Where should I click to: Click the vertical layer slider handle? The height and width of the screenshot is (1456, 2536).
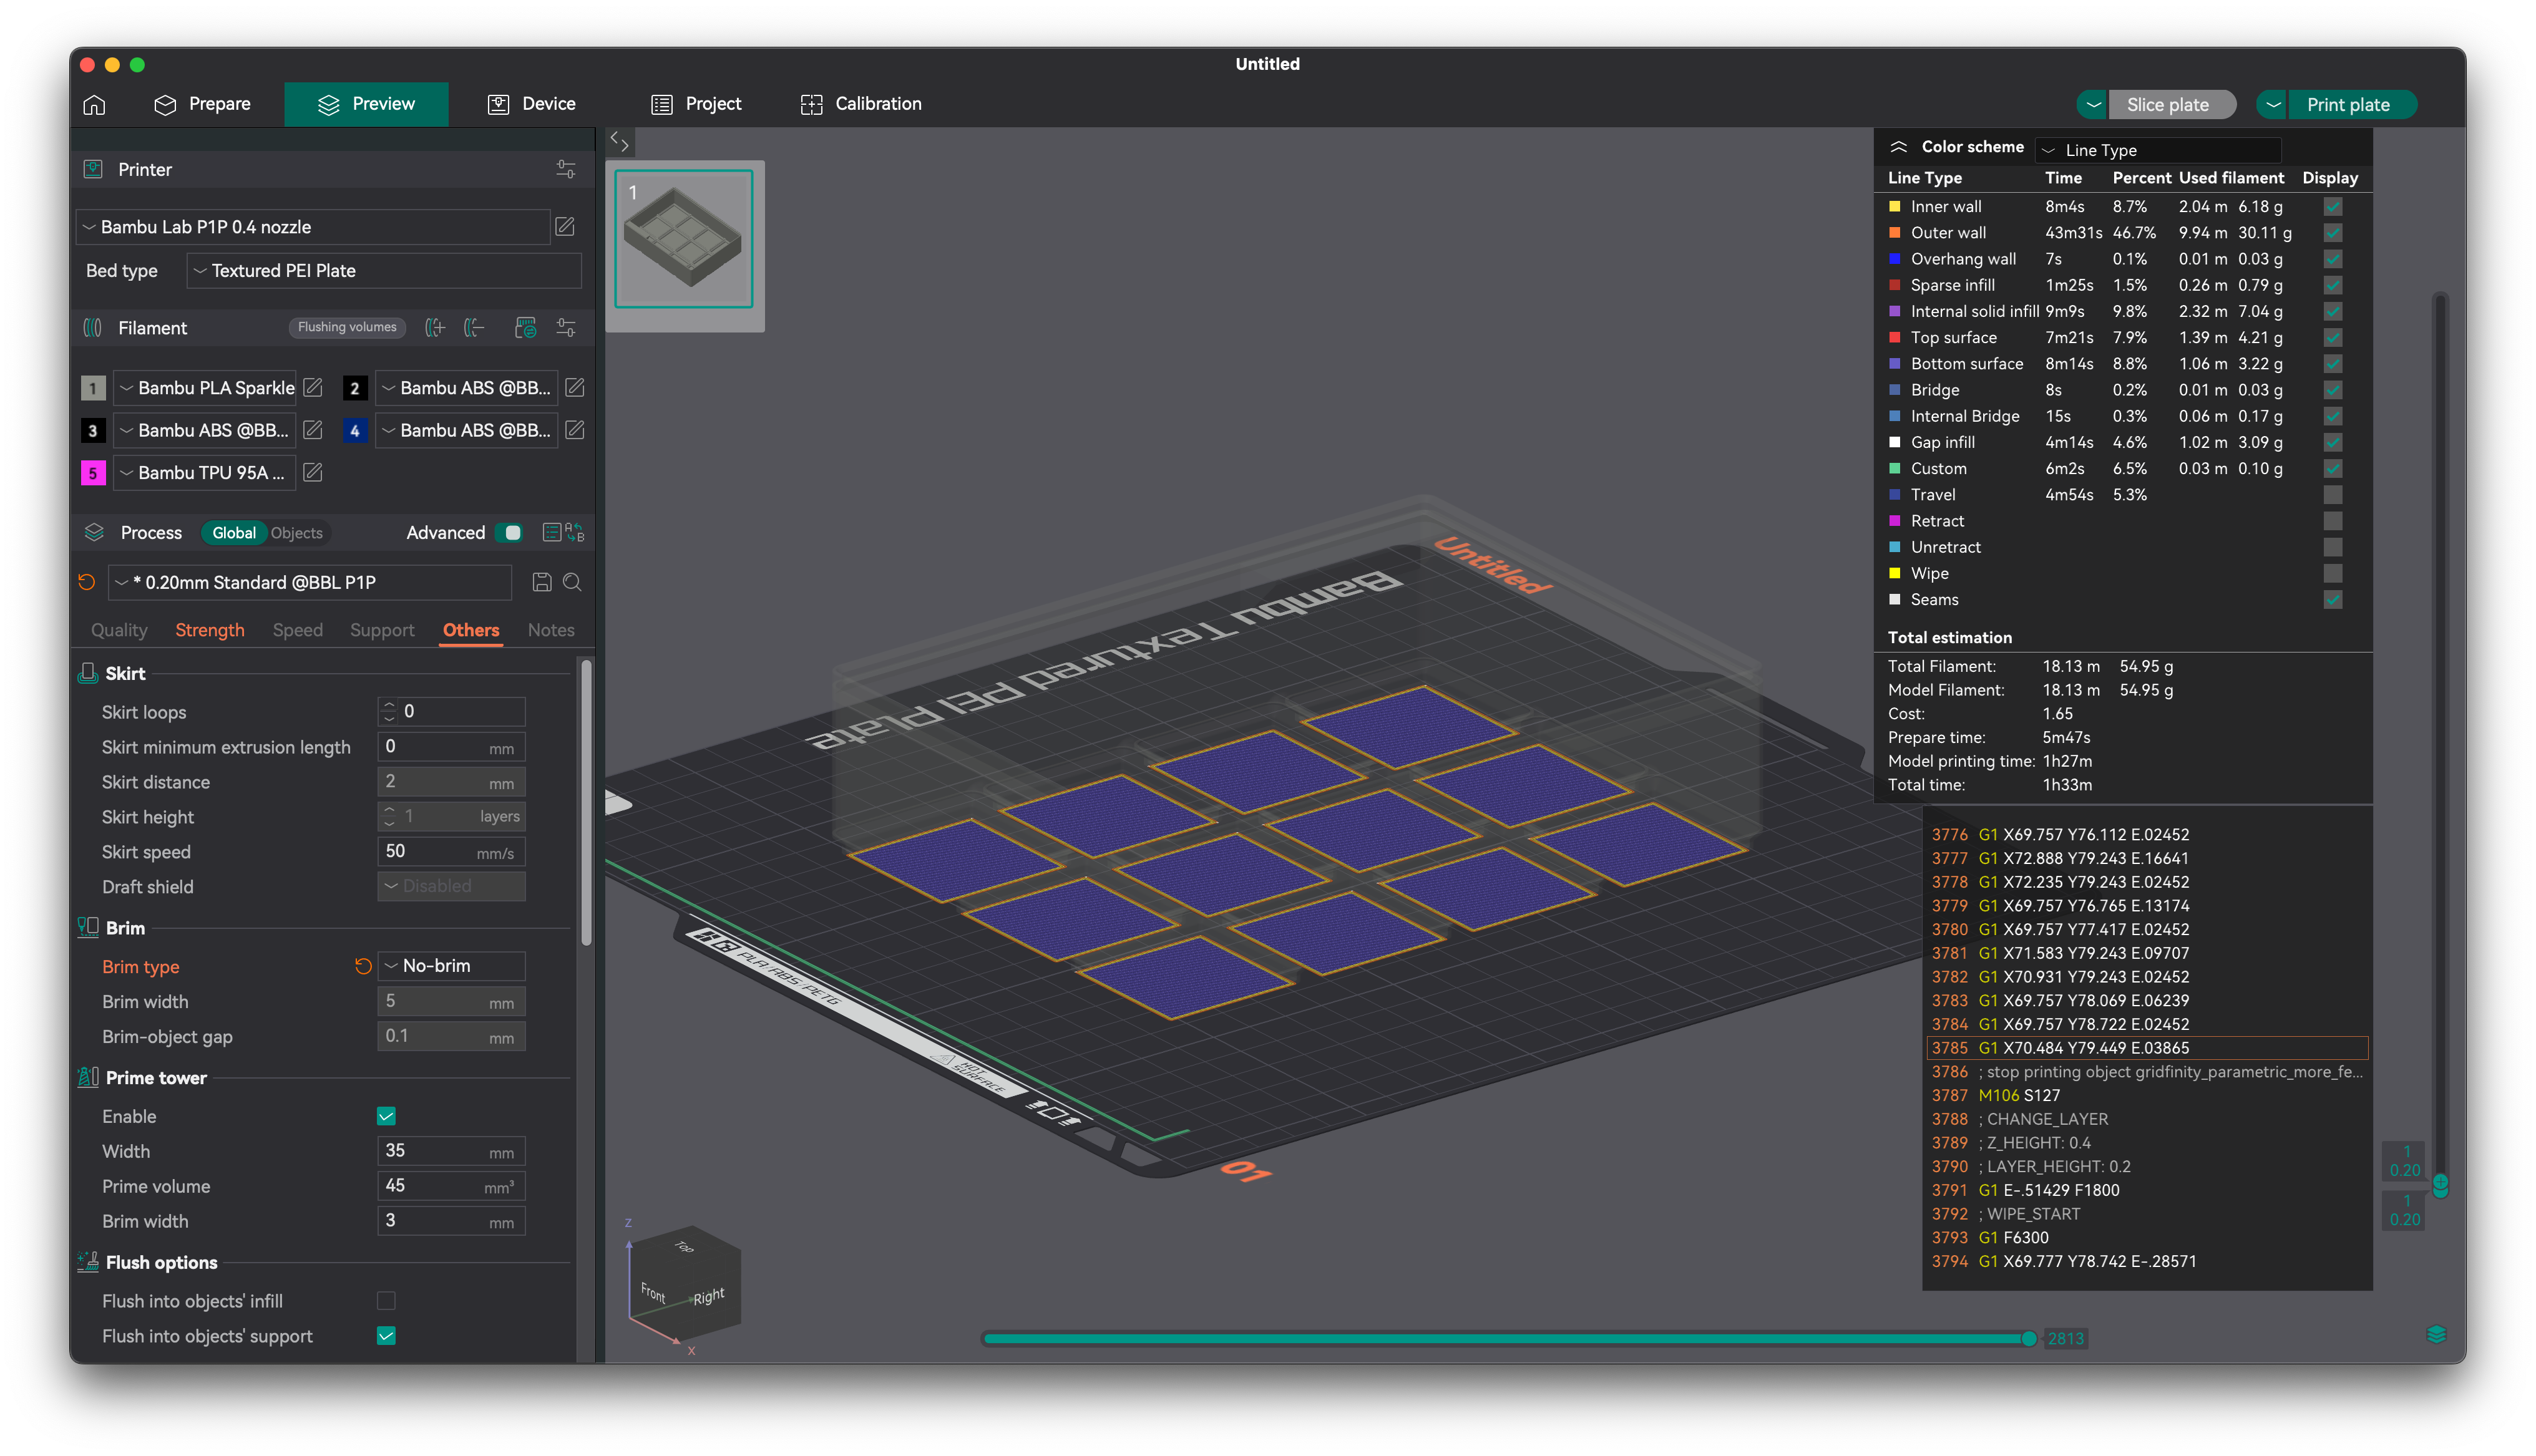[2440, 1185]
